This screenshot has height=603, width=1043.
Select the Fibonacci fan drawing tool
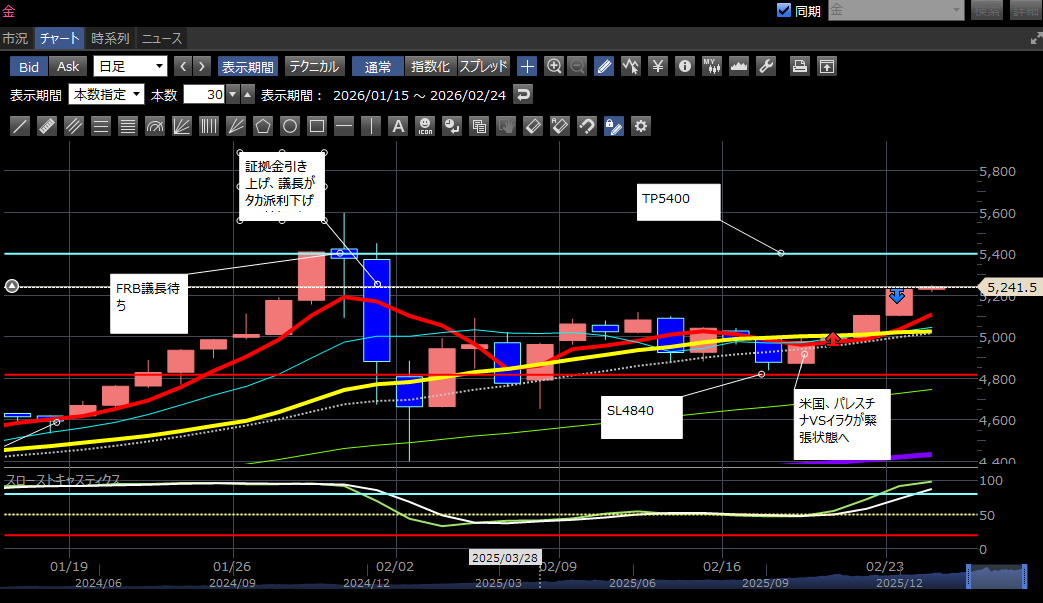click(182, 126)
